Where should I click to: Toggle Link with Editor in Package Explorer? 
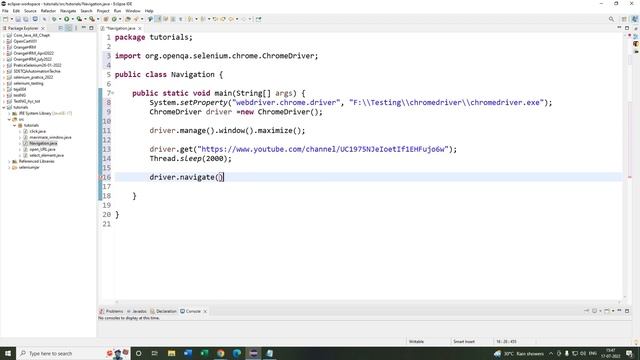[69, 28]
